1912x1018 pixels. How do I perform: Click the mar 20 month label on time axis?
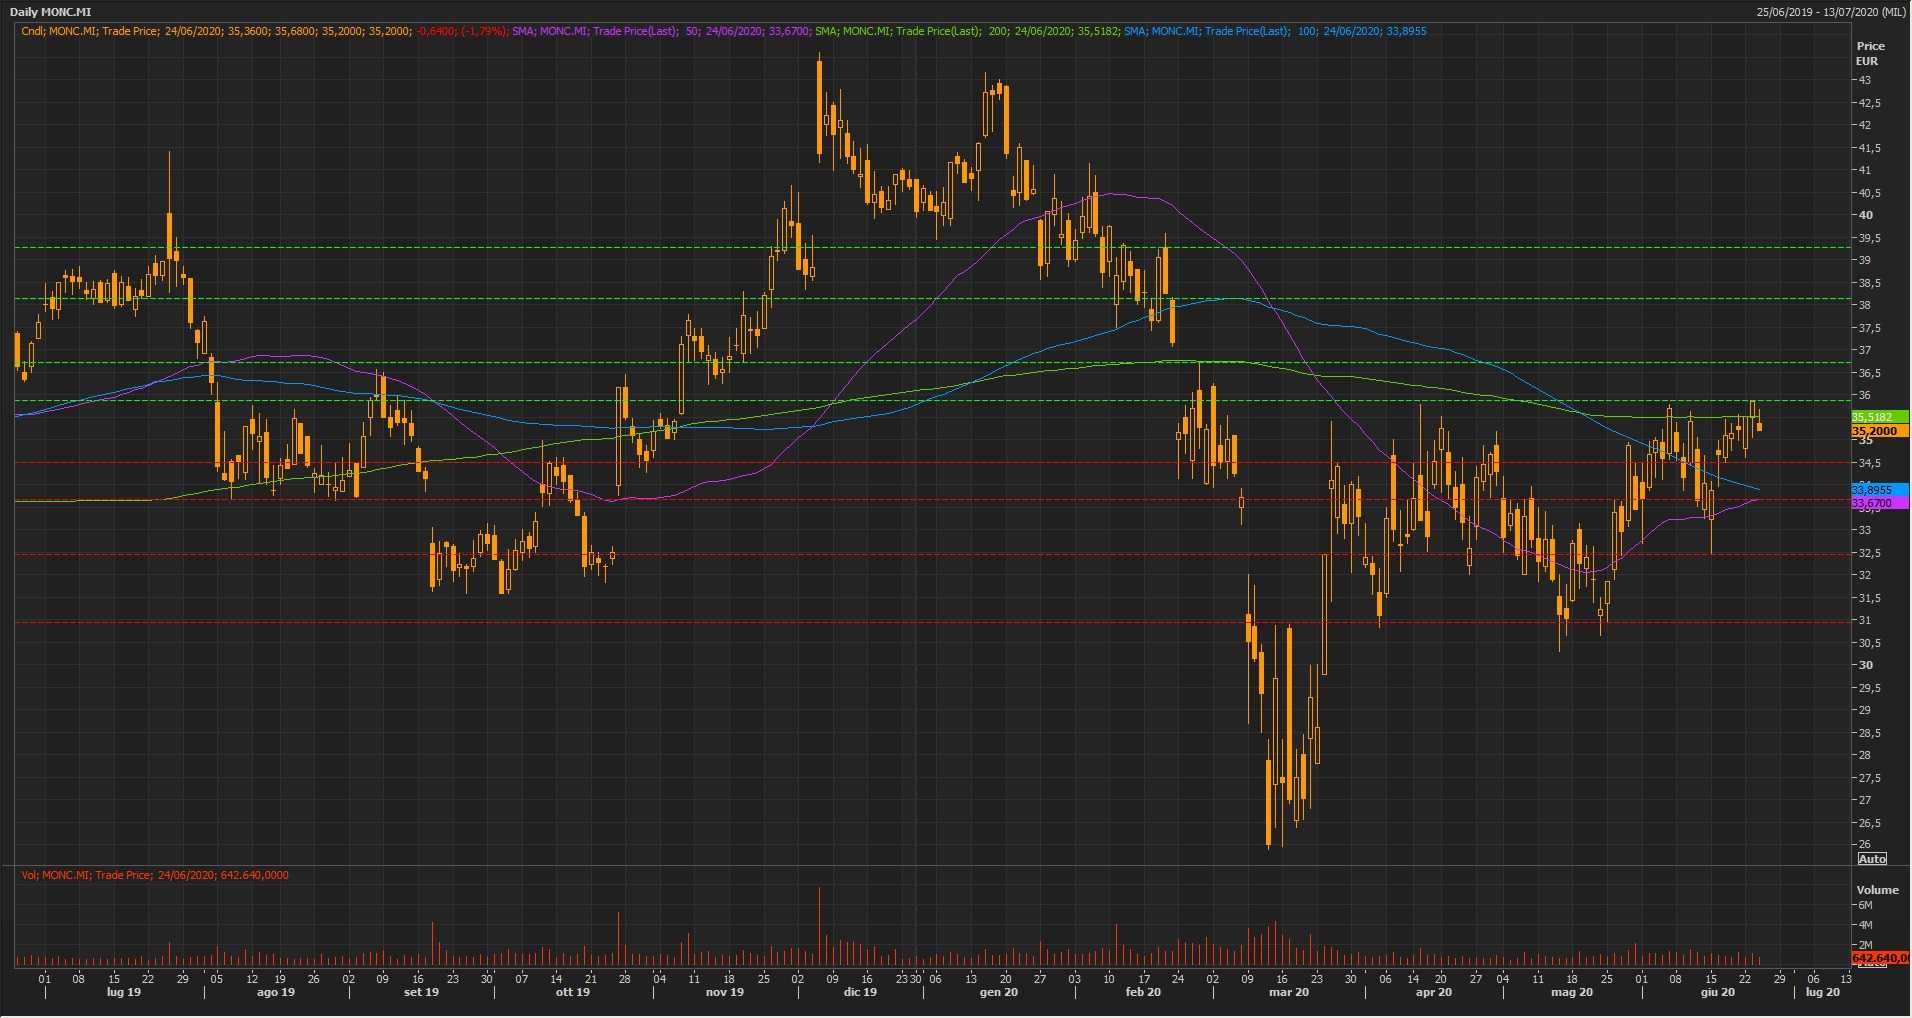click(1288, 993)
